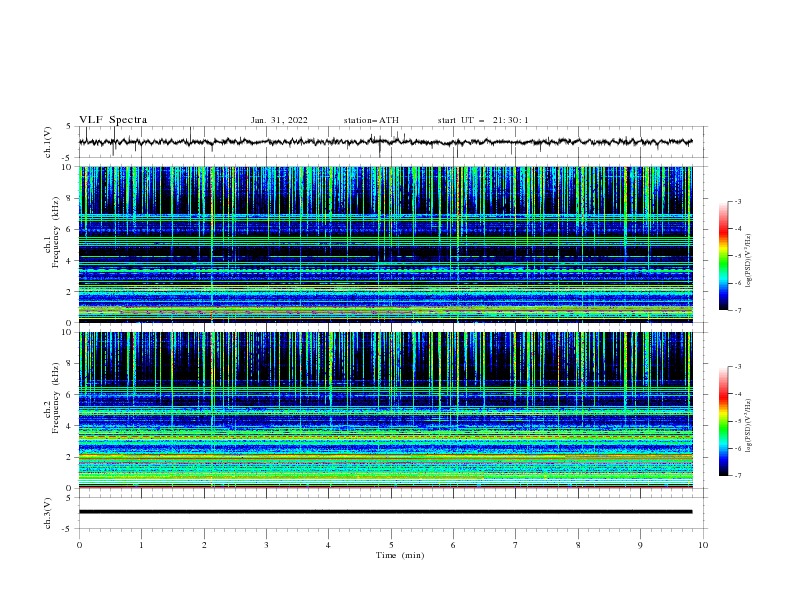
Task: Click the time axis tick label '2'
Action: pyautogui.click(x=204, y=545)
